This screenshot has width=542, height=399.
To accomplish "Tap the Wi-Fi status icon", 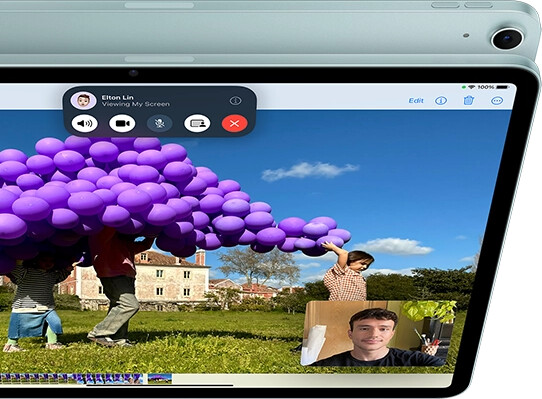I will pos(471,87).
